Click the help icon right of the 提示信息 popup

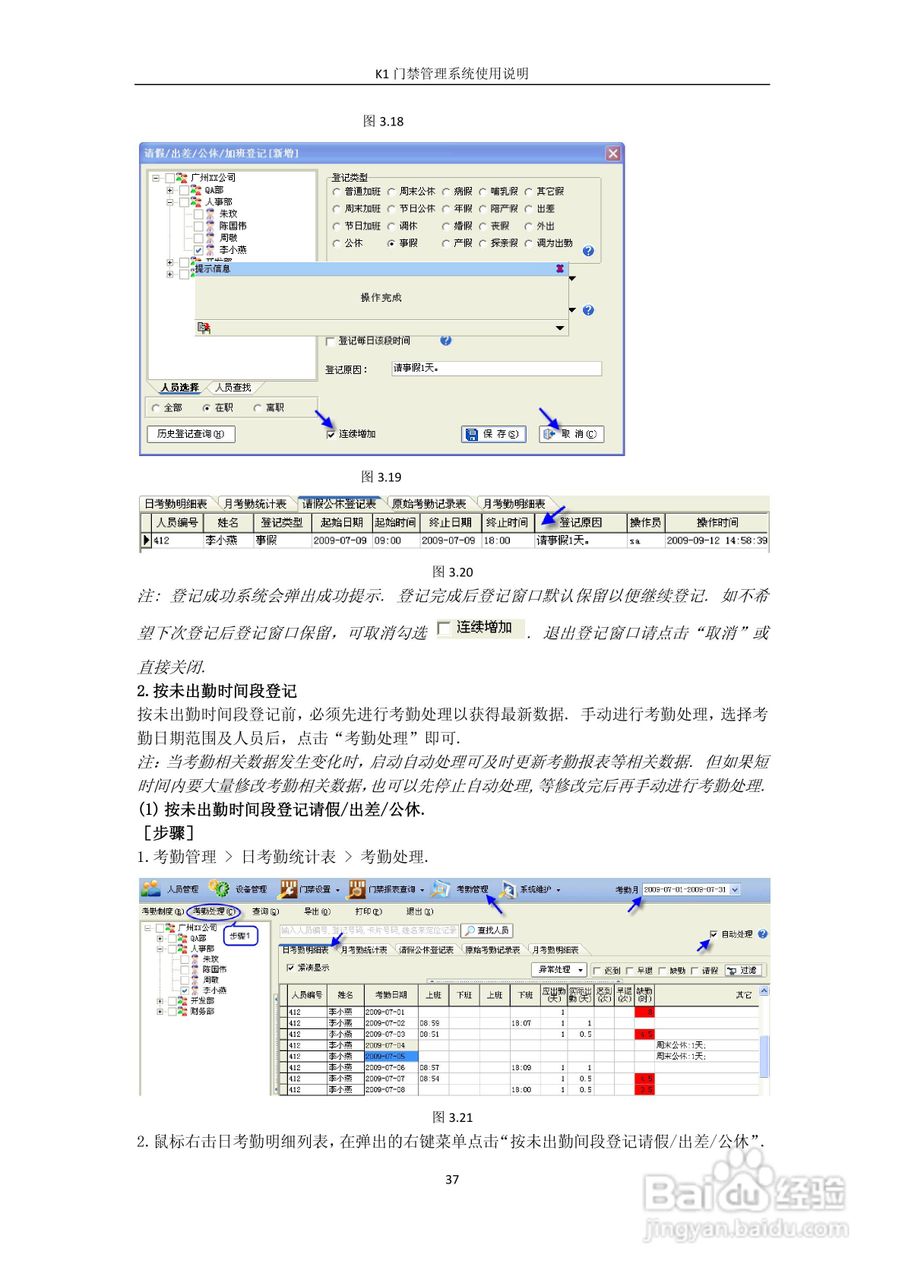point(588,311)
